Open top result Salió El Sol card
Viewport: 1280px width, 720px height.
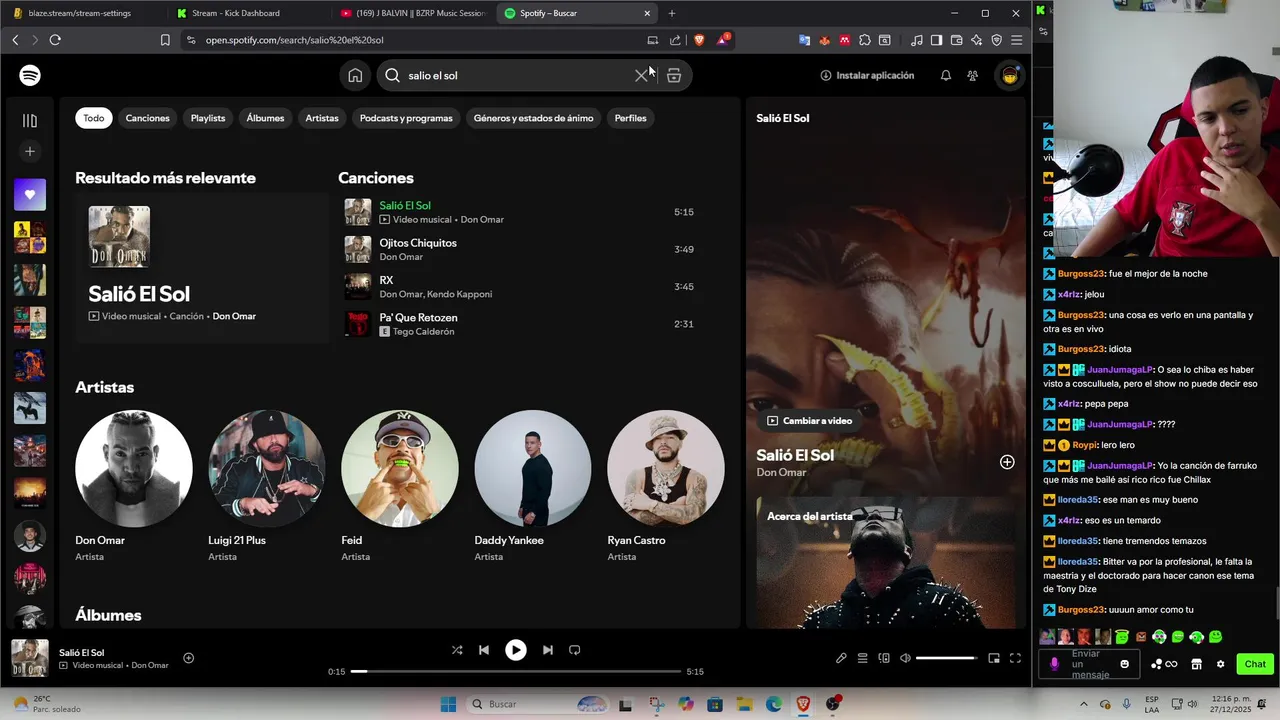pos(202,268)
